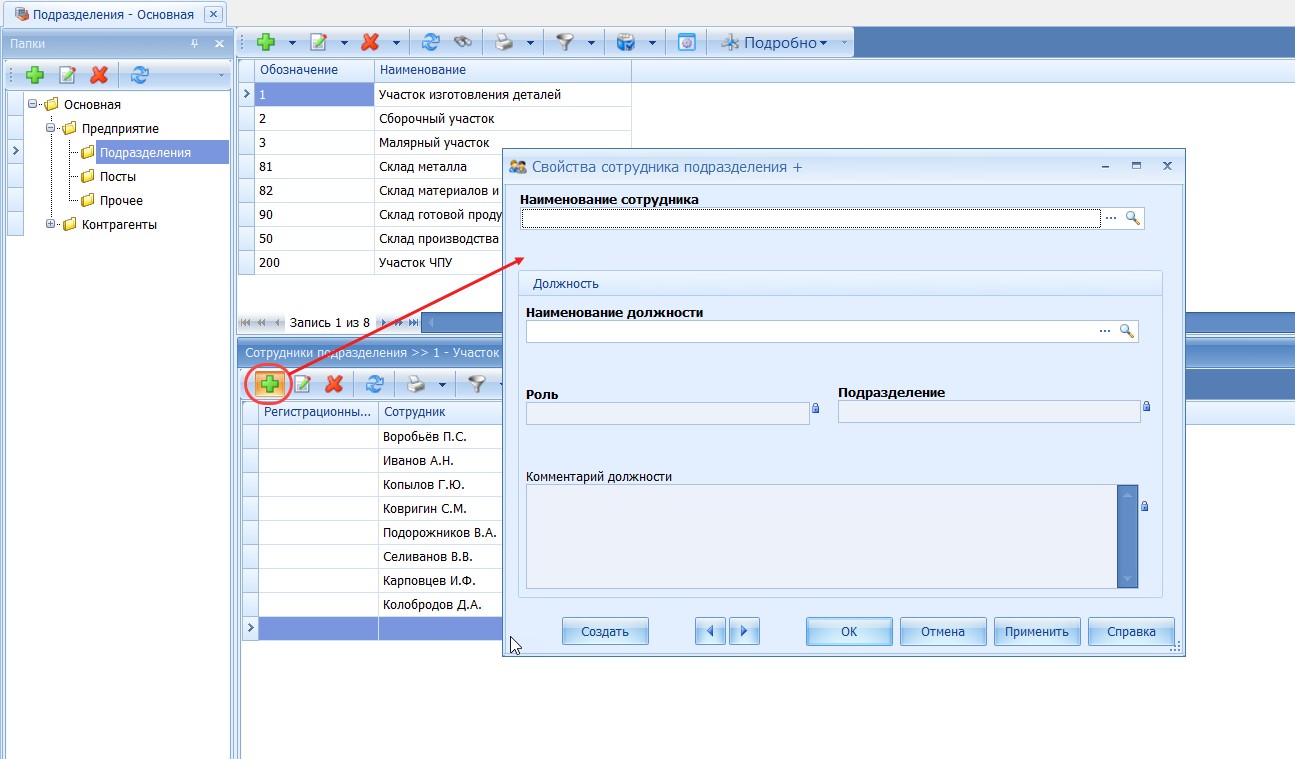Edit department record in top toolbar

pos(319,42)
